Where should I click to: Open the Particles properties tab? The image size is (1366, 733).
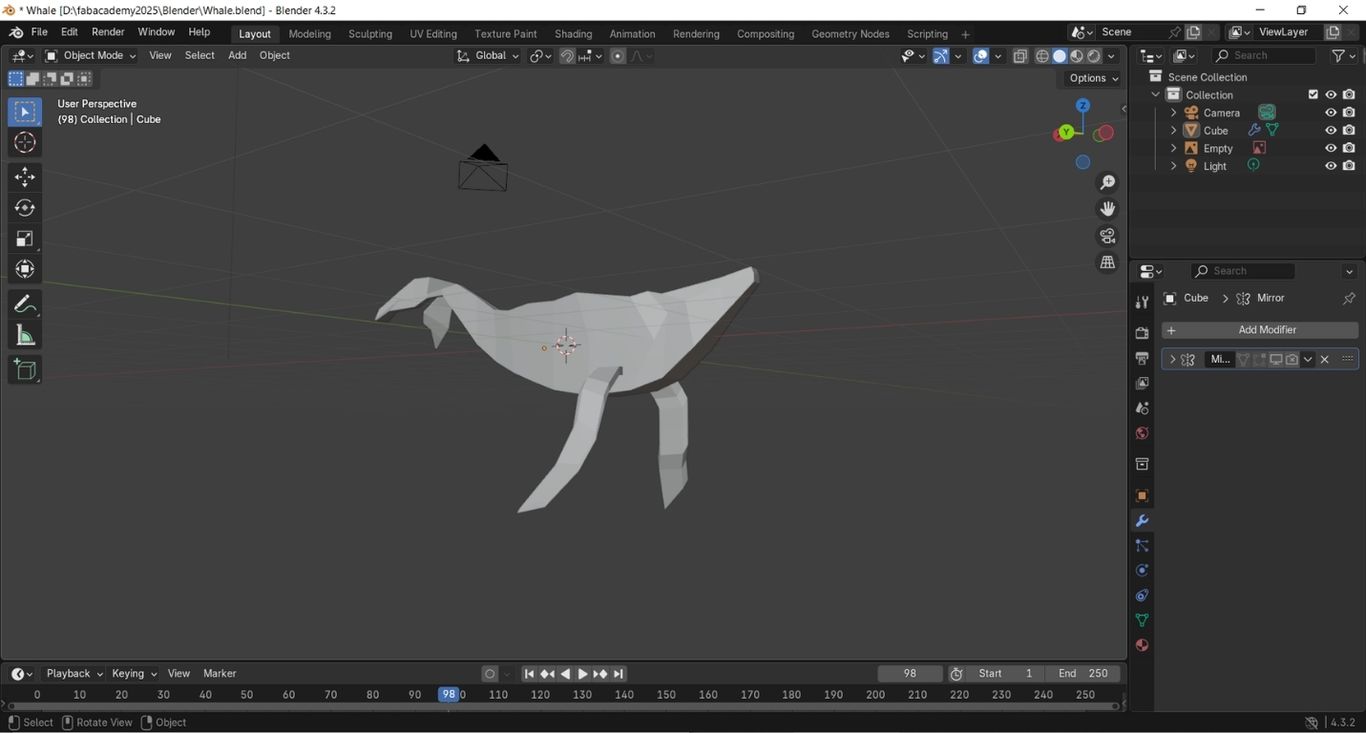1142,546
